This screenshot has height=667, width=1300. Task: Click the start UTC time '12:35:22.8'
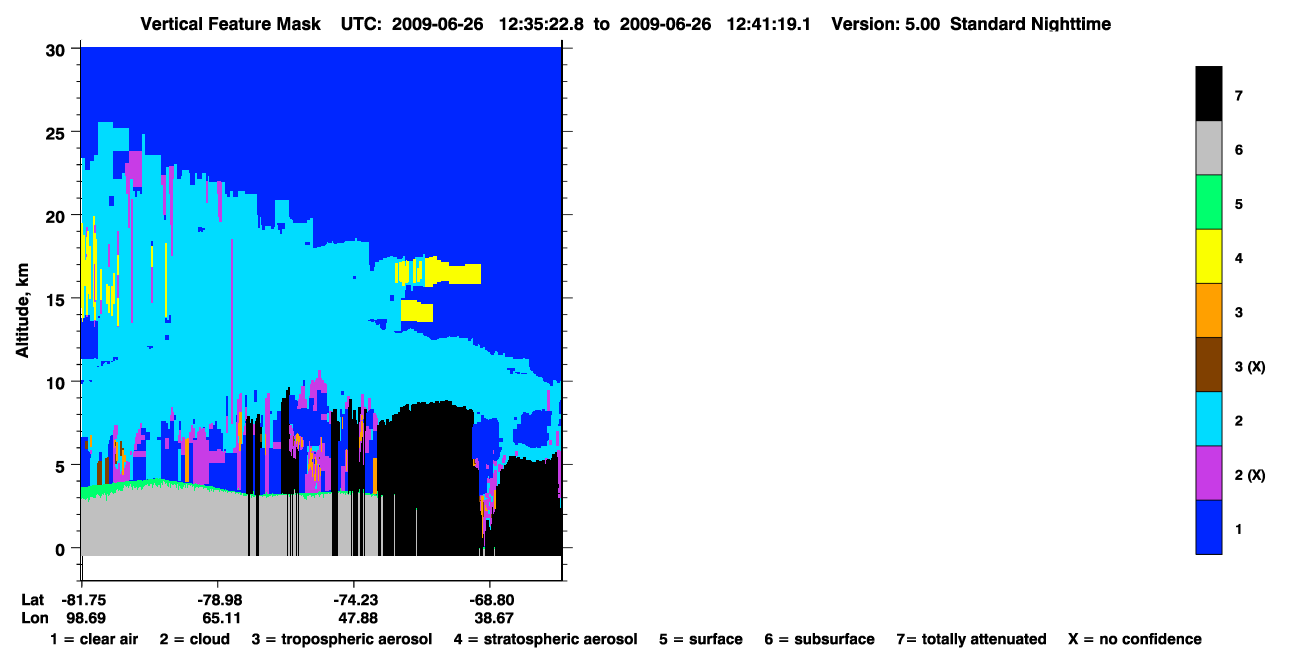pos(541,23)
